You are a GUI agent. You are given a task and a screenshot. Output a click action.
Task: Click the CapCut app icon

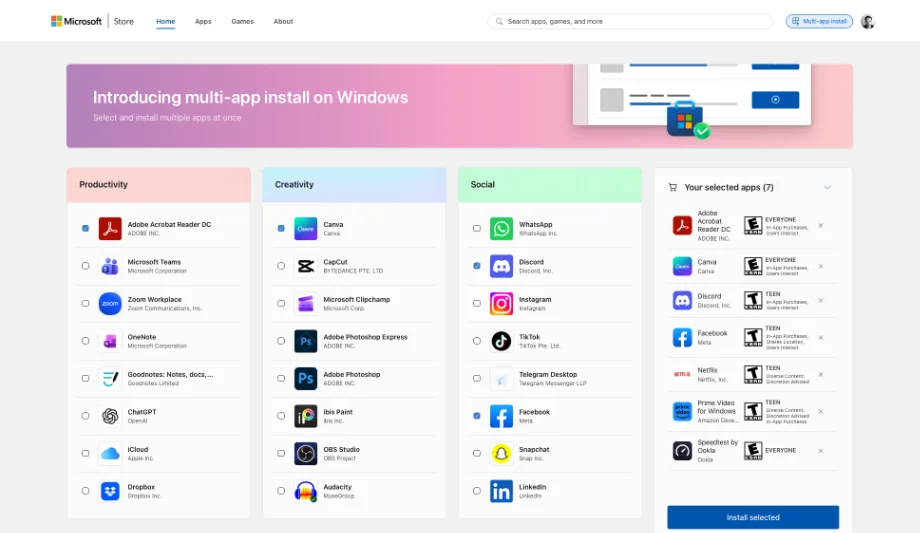pos(306,266)
